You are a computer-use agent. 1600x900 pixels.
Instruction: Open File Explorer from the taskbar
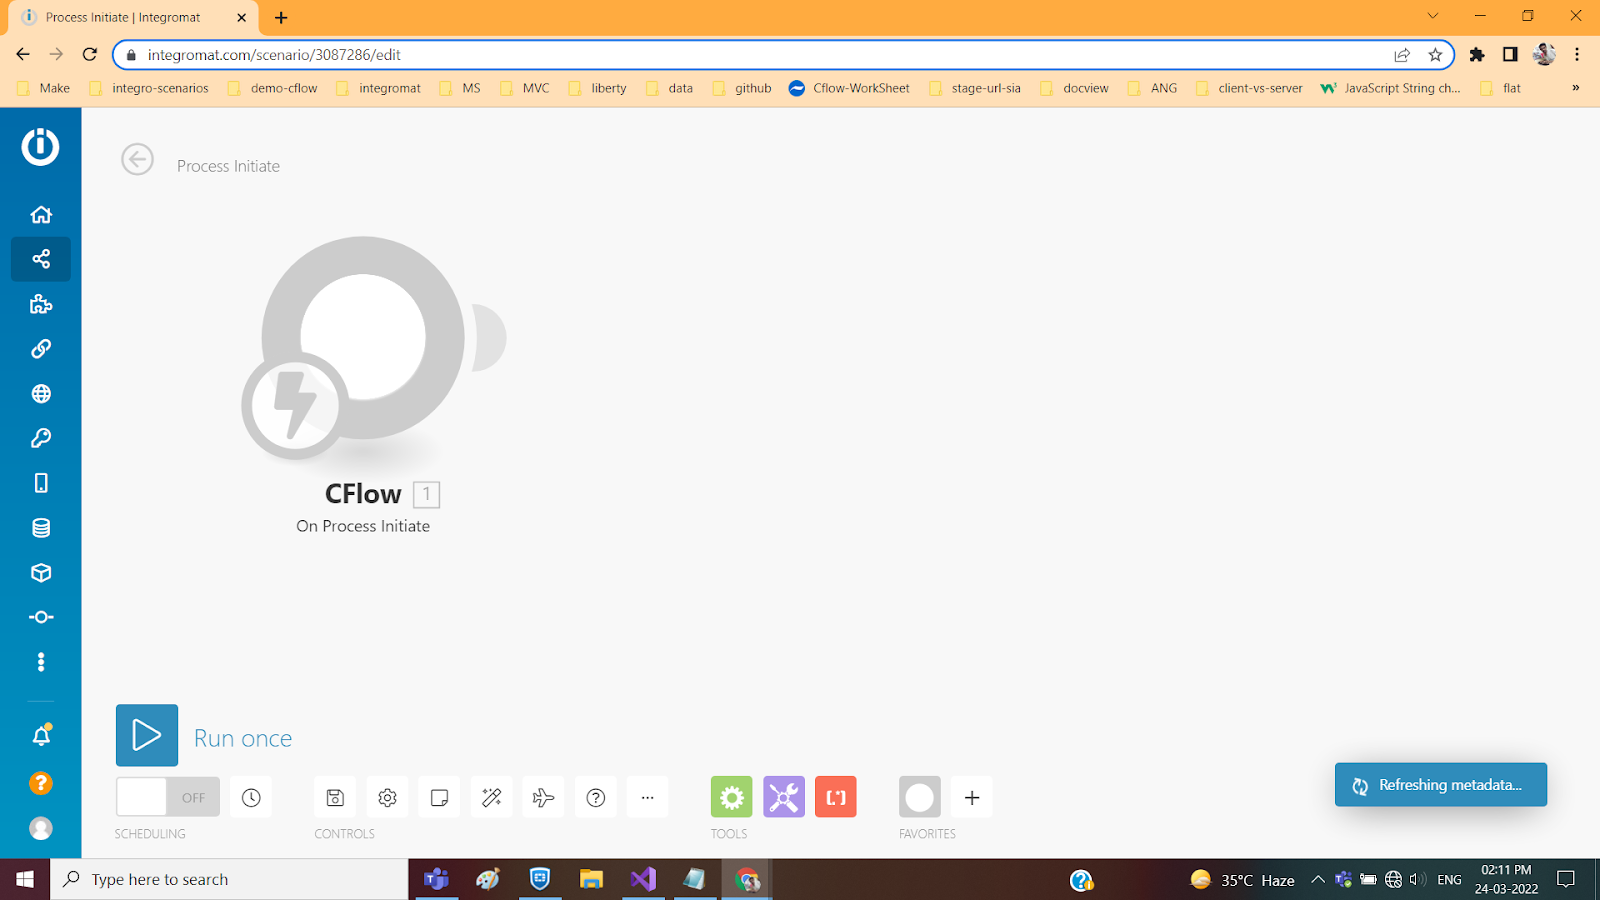591,879
